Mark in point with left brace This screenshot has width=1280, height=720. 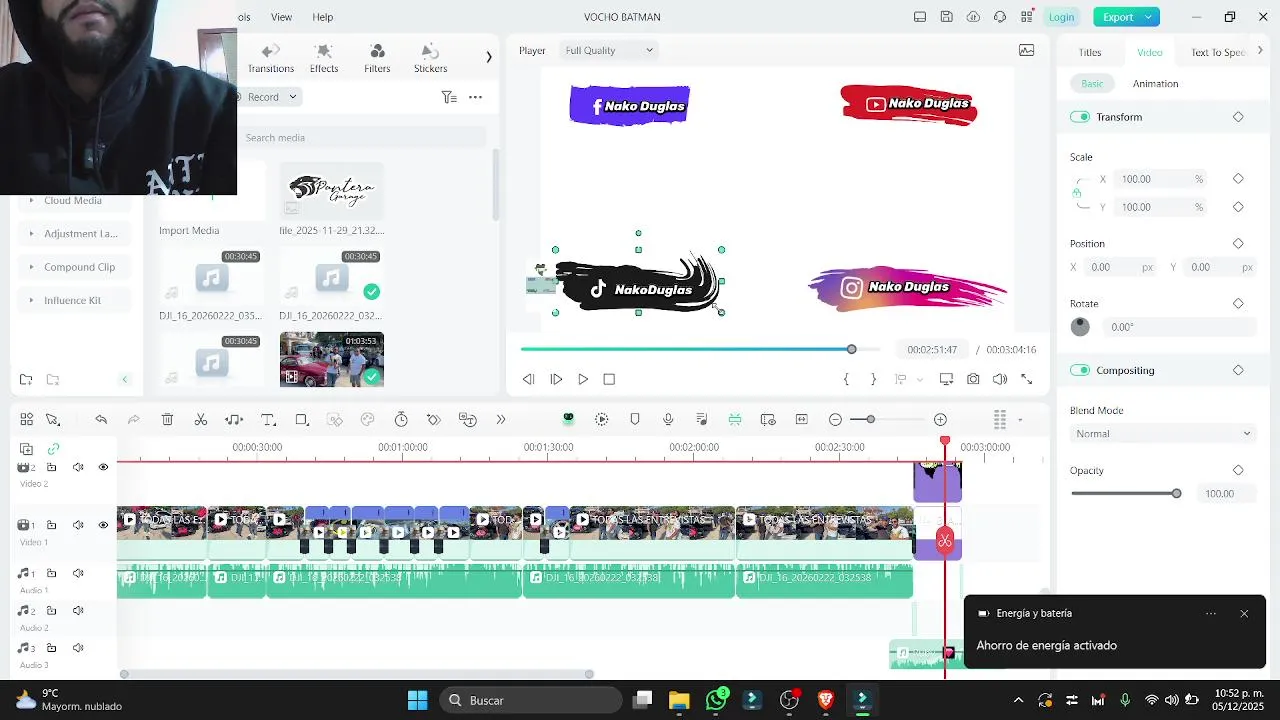(x=846, y=379)
